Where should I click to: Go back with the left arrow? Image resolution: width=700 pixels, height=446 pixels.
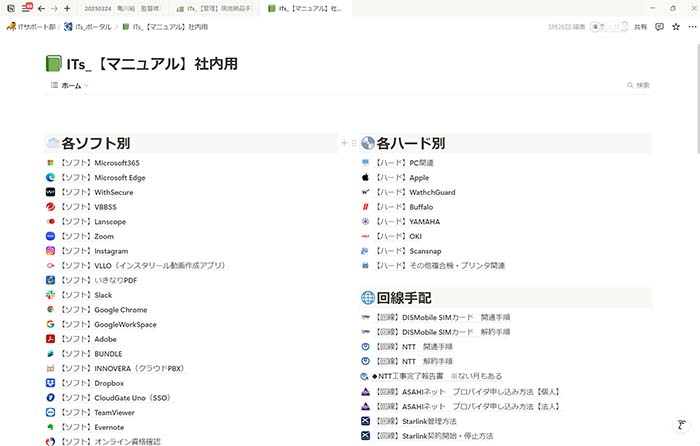pyautogui.click(x=42, y=8)
